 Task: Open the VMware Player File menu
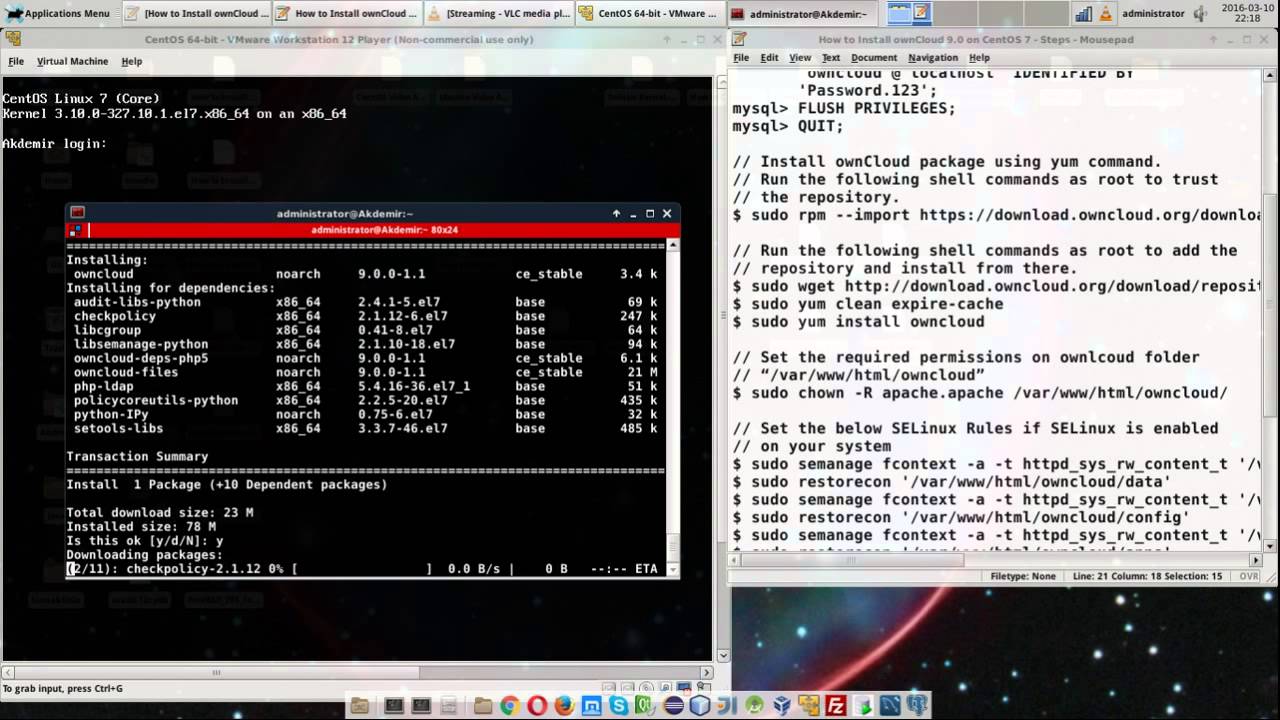pos(16,61)
